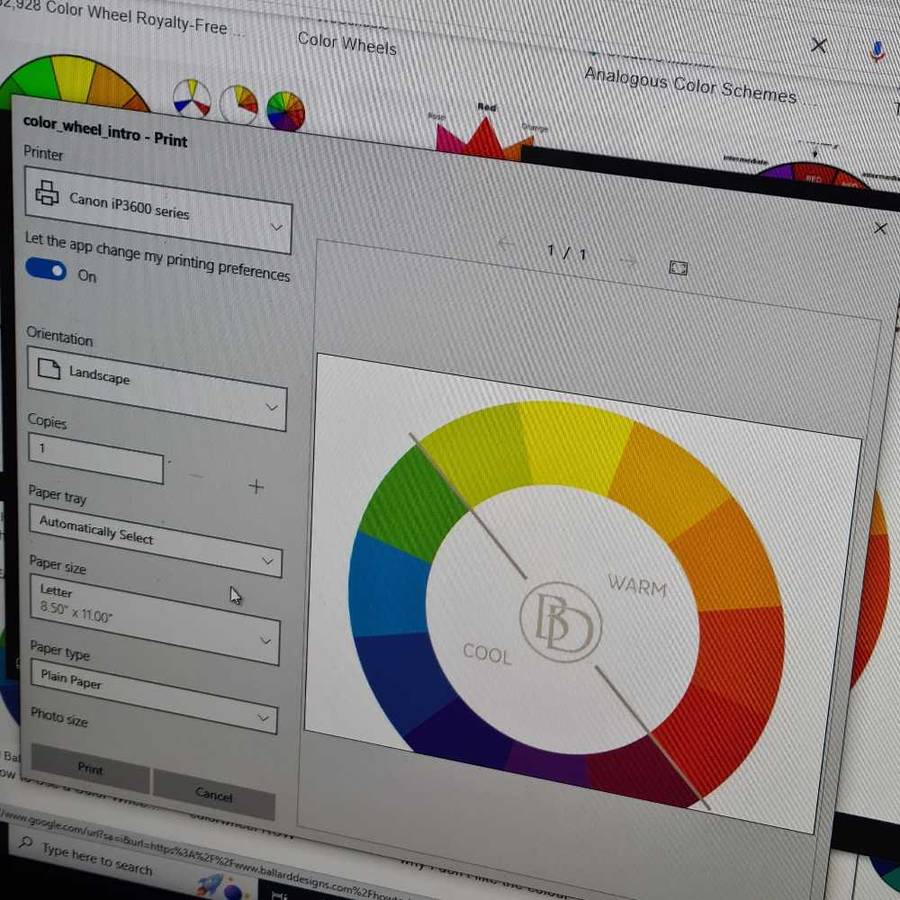Click the Copies number input field
This screenshot has height=900, width=900.
pos(96,459)
